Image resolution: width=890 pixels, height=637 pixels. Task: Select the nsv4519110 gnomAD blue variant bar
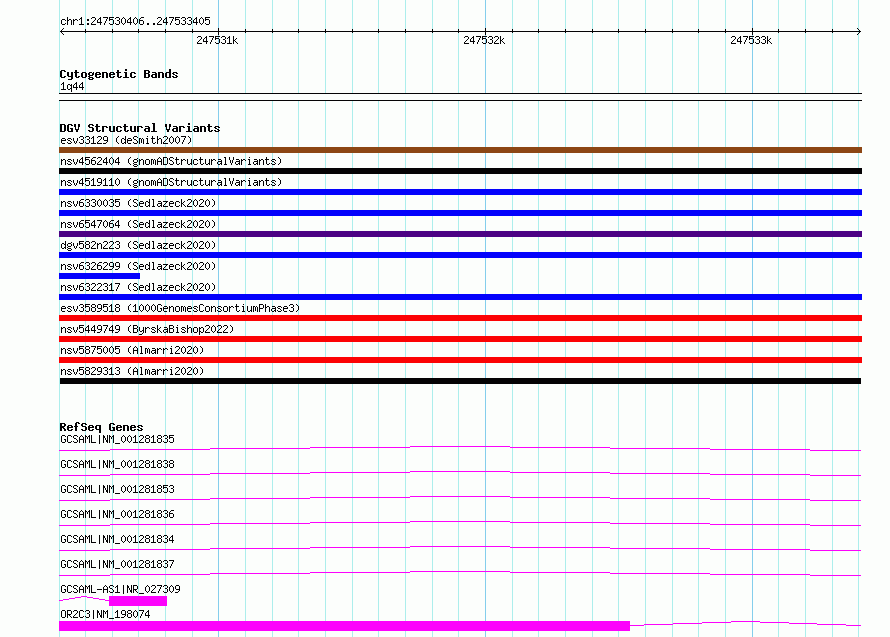(460, 192)
